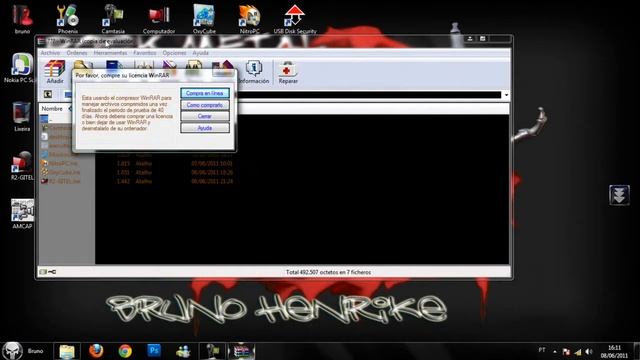Open the Opciones menu

(x=174, y=53)
